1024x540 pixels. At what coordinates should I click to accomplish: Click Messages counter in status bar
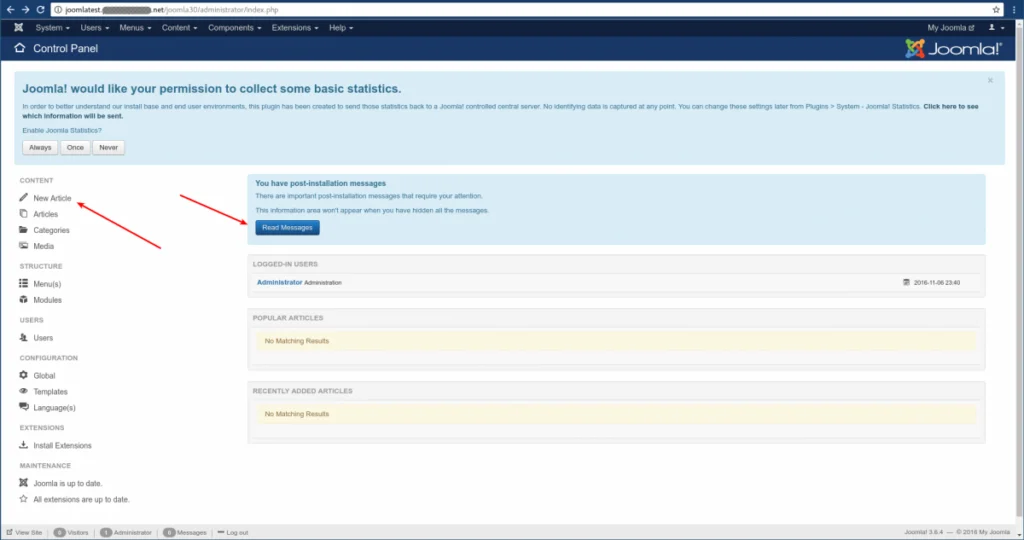click(x=185, y=532)
